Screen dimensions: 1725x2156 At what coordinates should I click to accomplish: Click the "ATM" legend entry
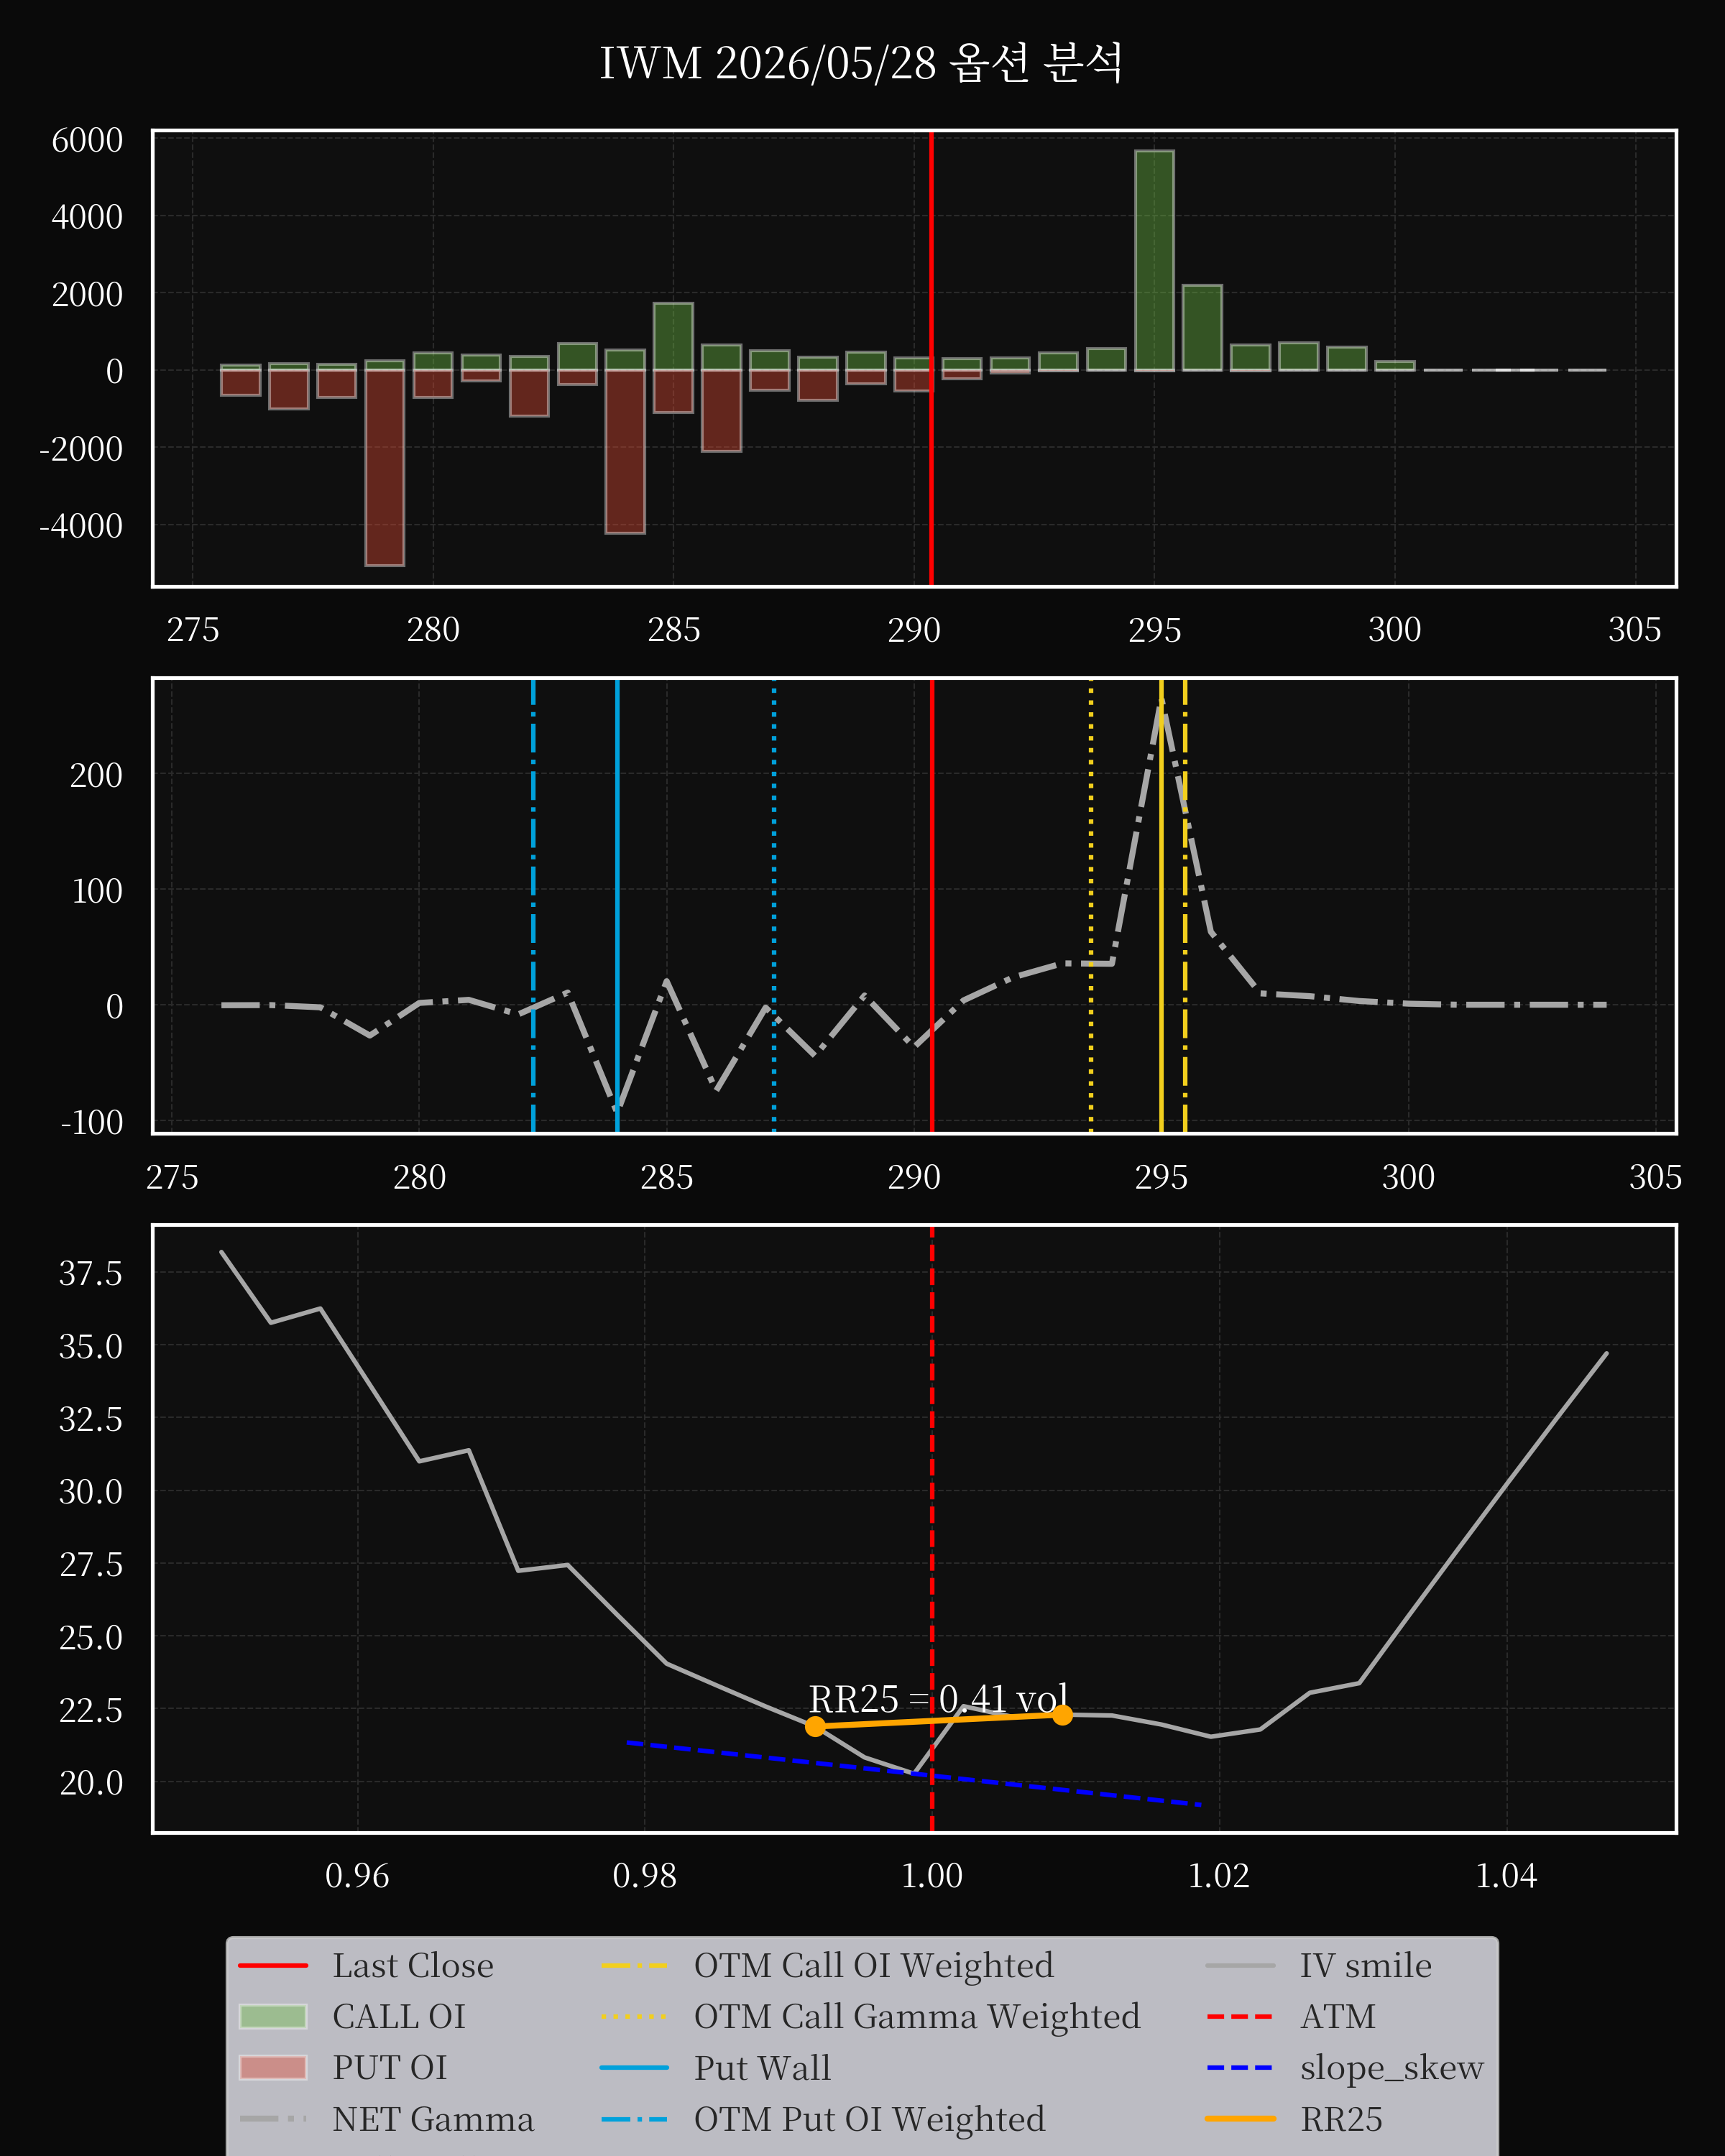(1291, 2017)
